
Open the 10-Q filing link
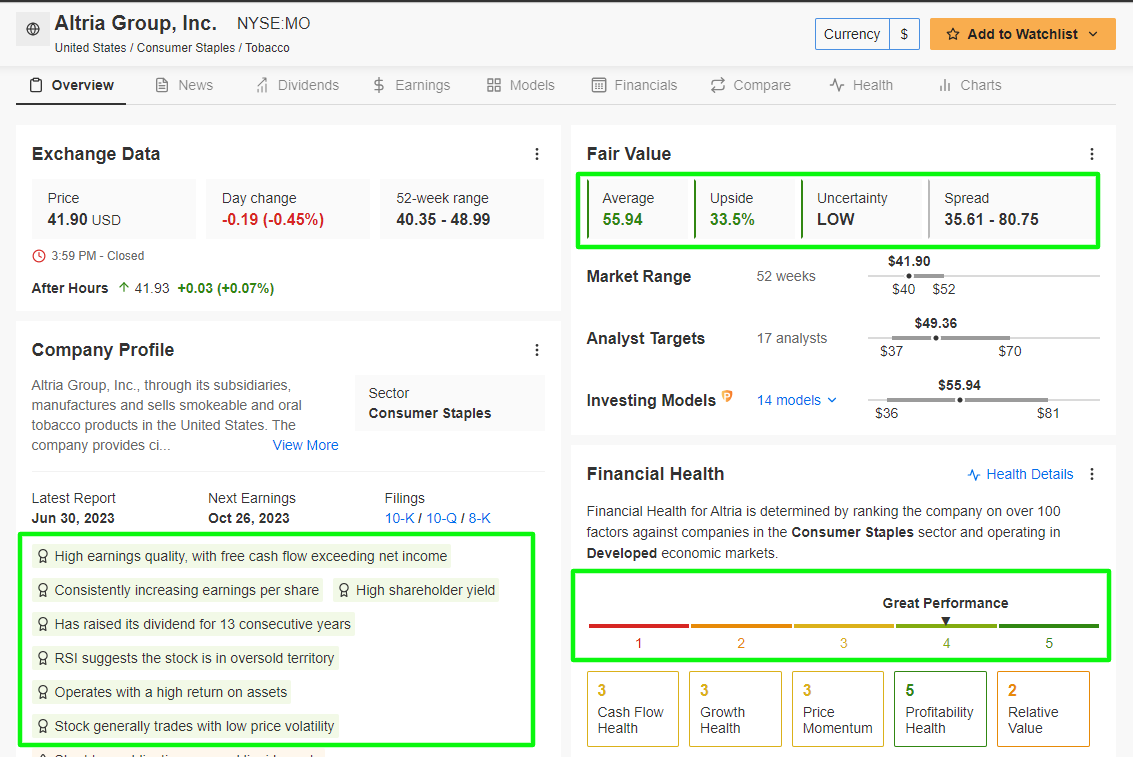coord(441,518)
